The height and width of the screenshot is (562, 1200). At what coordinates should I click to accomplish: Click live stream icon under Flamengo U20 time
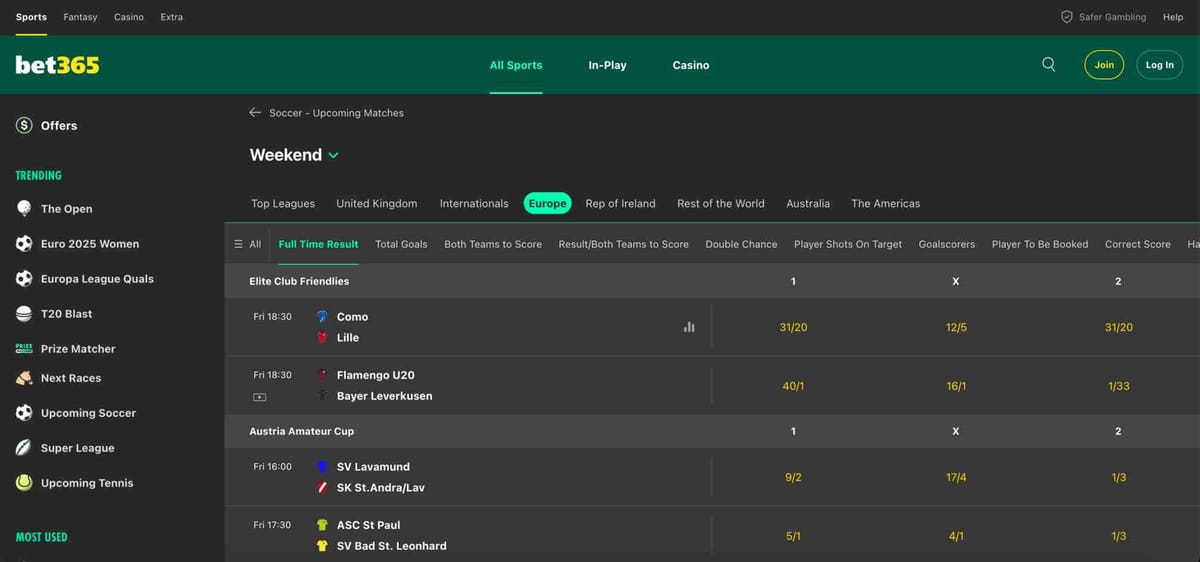point(260,397)
